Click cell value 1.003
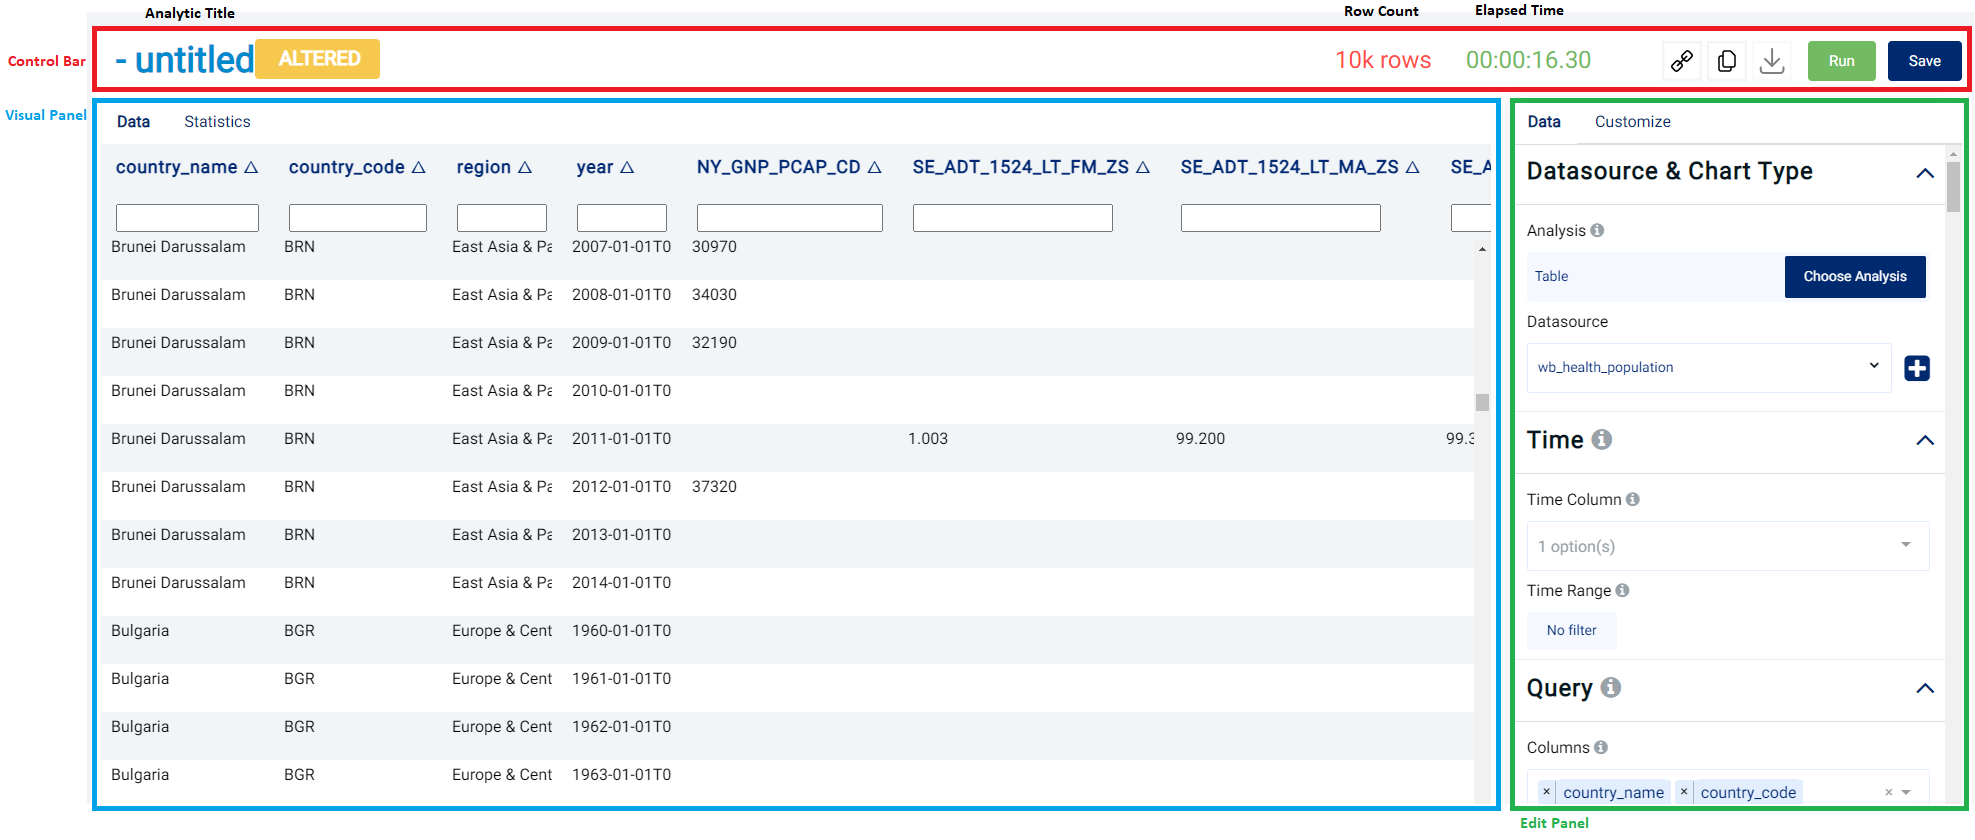Image resolution: width=1975 pixels, height=840 pixels. pyautogui.click(x=928, y=438)
